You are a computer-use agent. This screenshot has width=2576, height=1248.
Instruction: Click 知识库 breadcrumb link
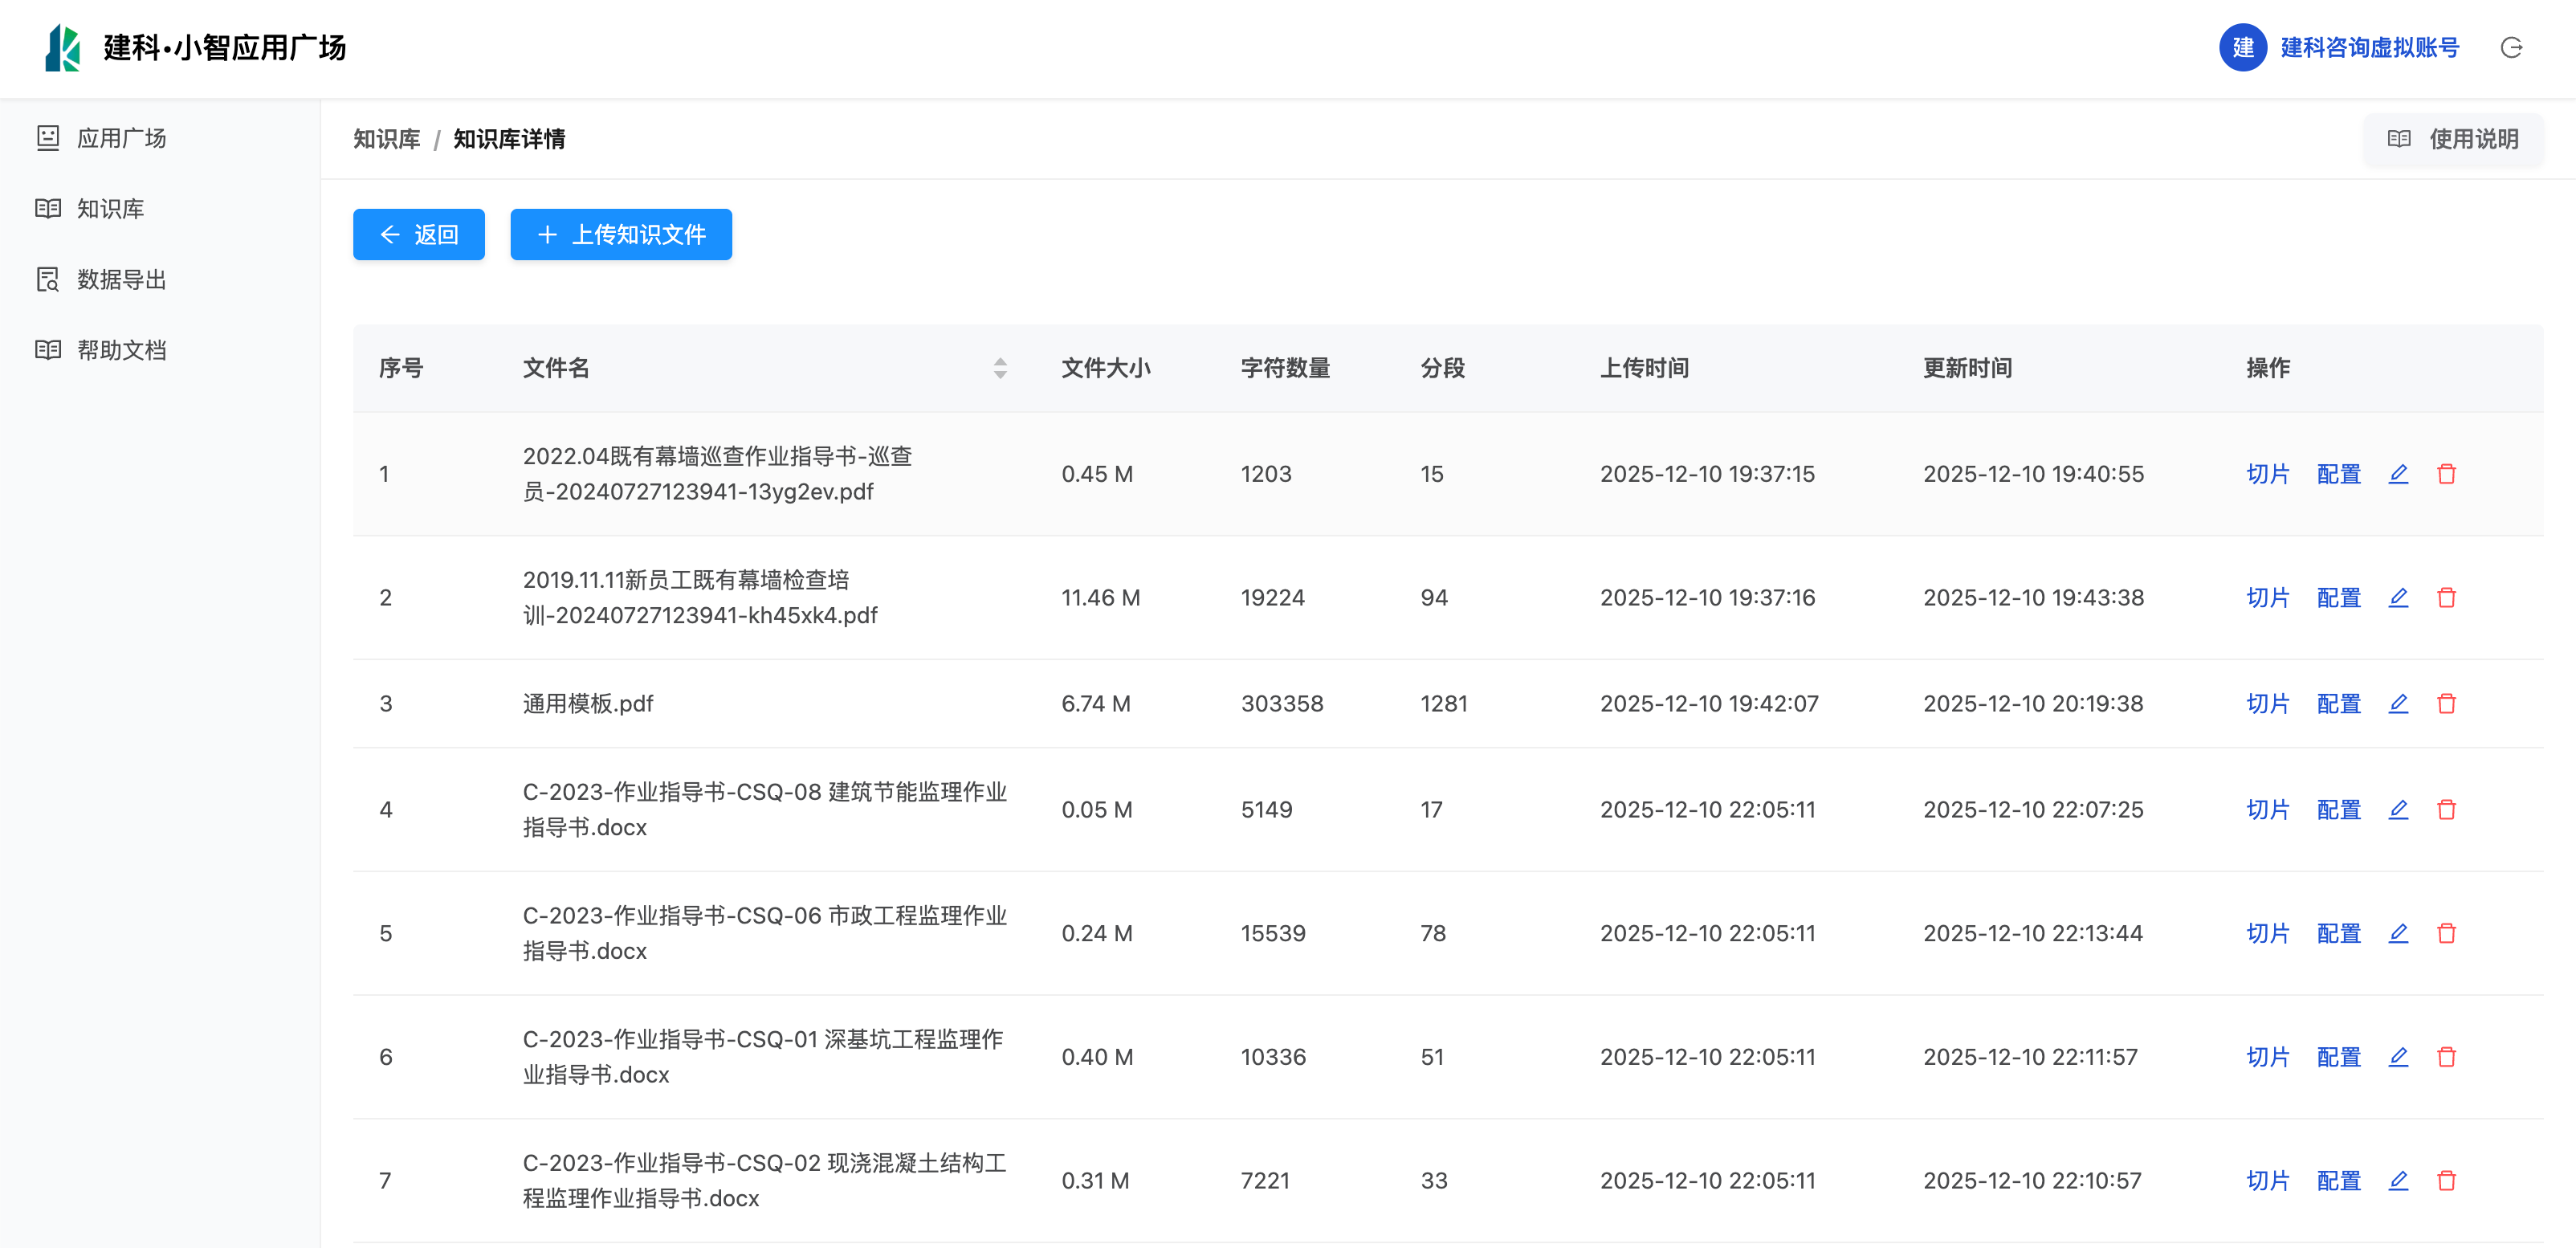(x=386, y=139)
